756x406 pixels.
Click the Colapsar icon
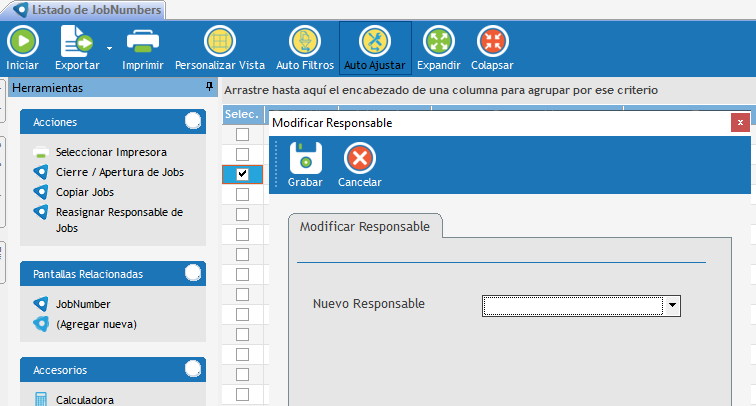pyautogui.click(x=491, y=41)
